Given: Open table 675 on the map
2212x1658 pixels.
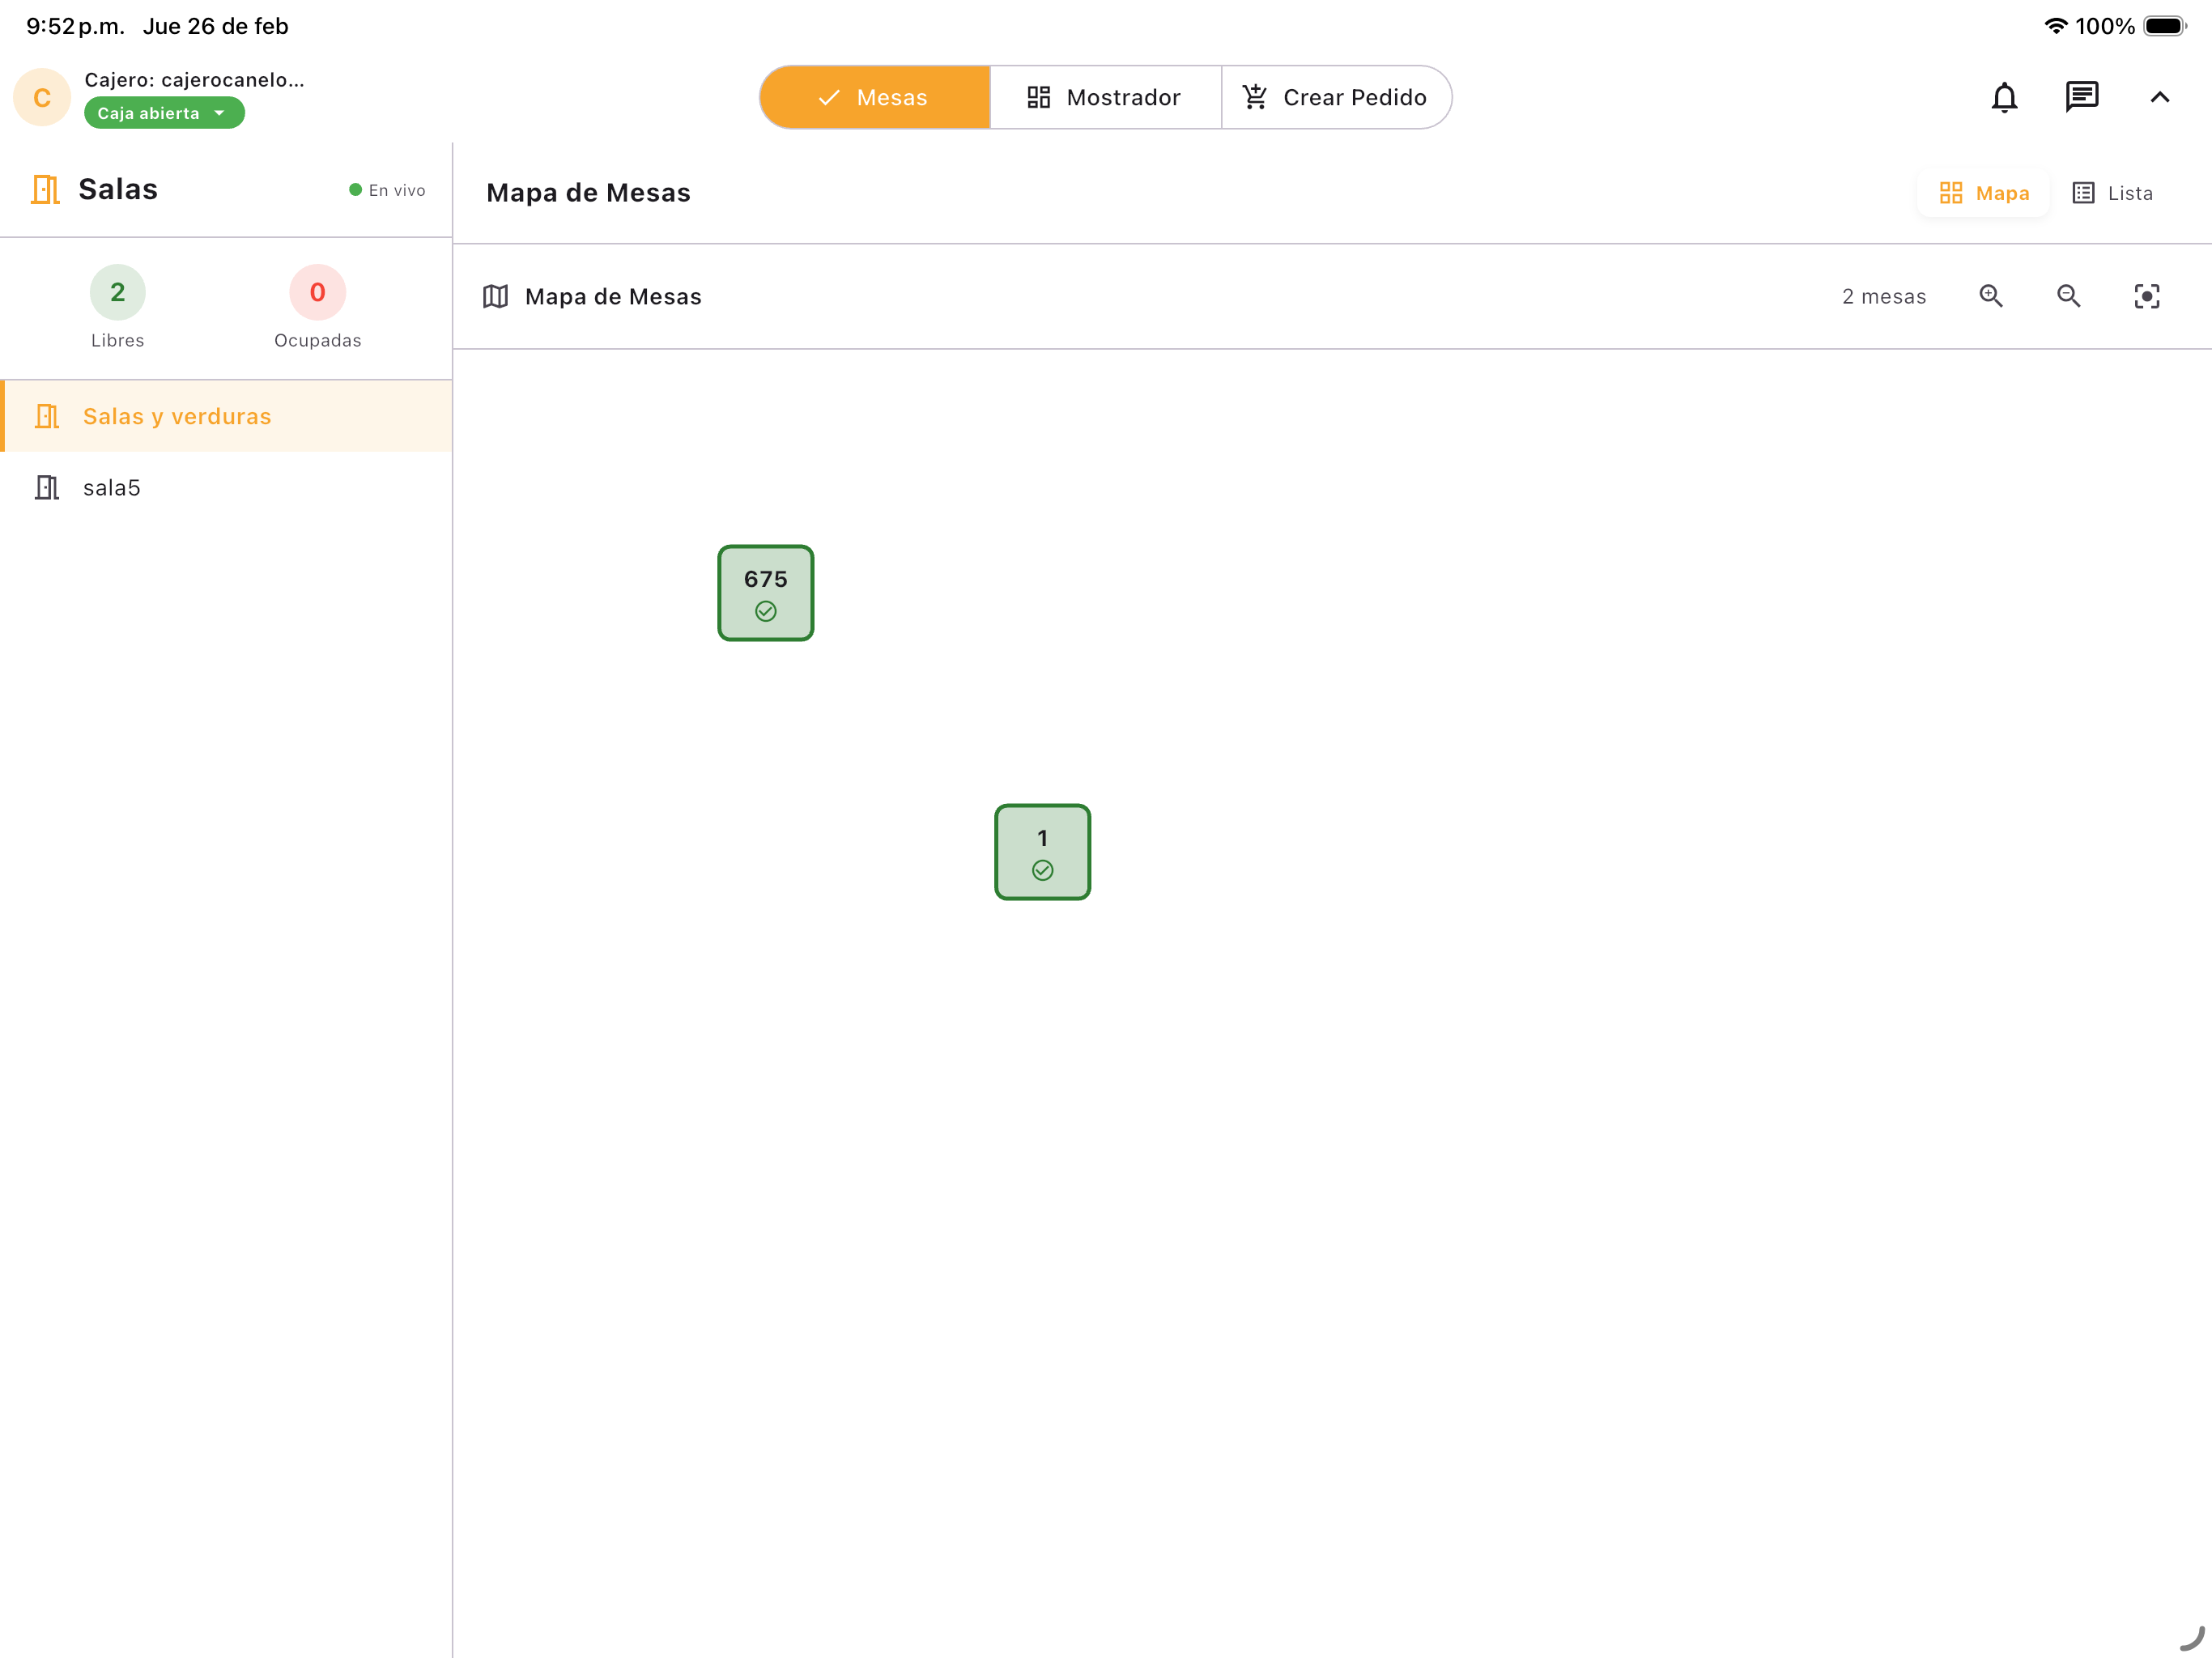Looking at the screenshot, I should pos(765,592).
